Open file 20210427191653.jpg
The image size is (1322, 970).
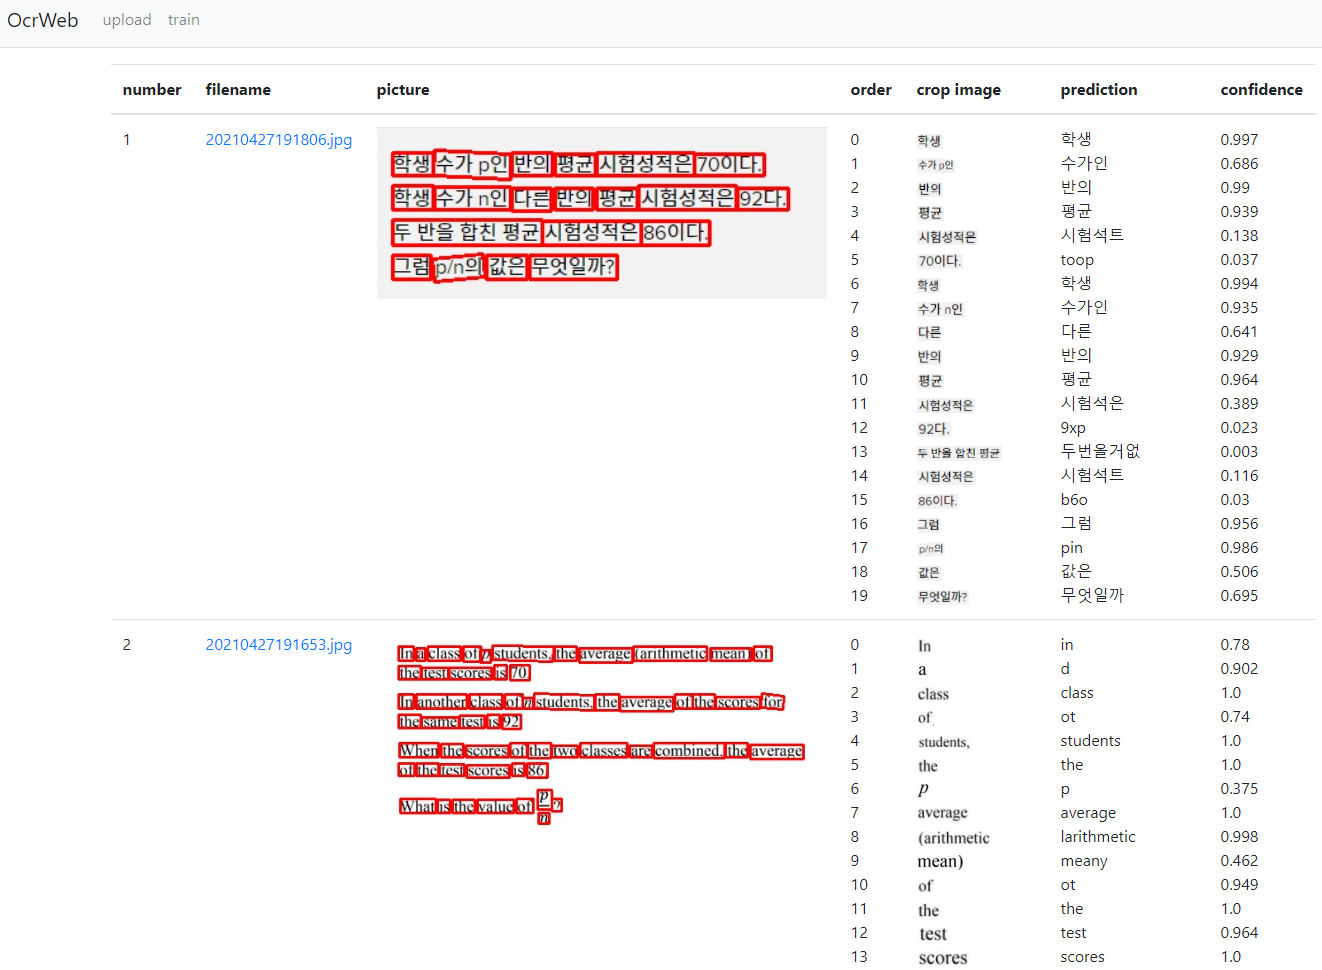click(279, 644)
